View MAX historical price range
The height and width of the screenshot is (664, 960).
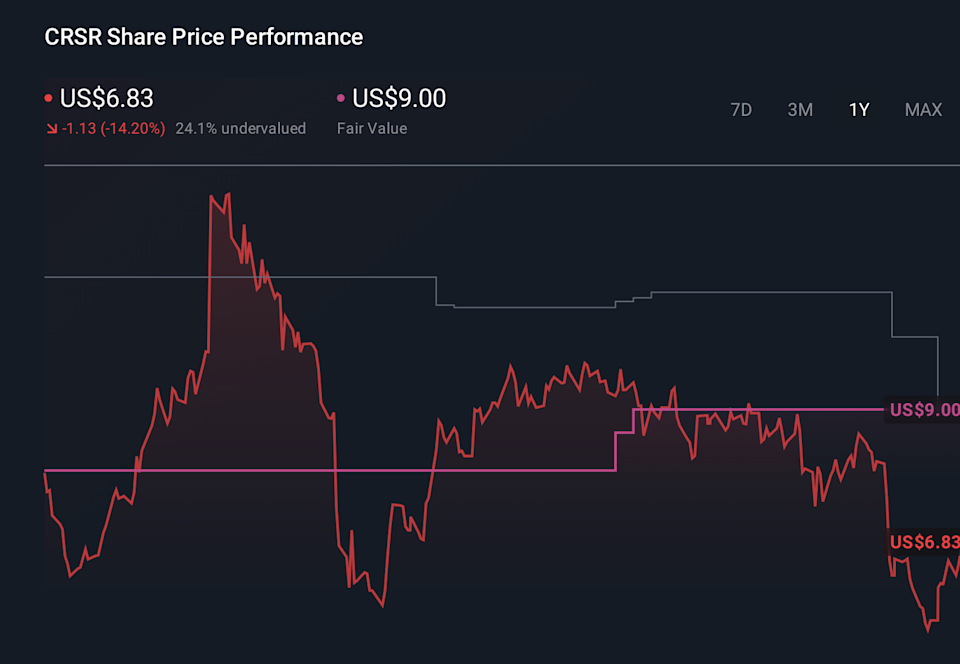click(922, 110)
